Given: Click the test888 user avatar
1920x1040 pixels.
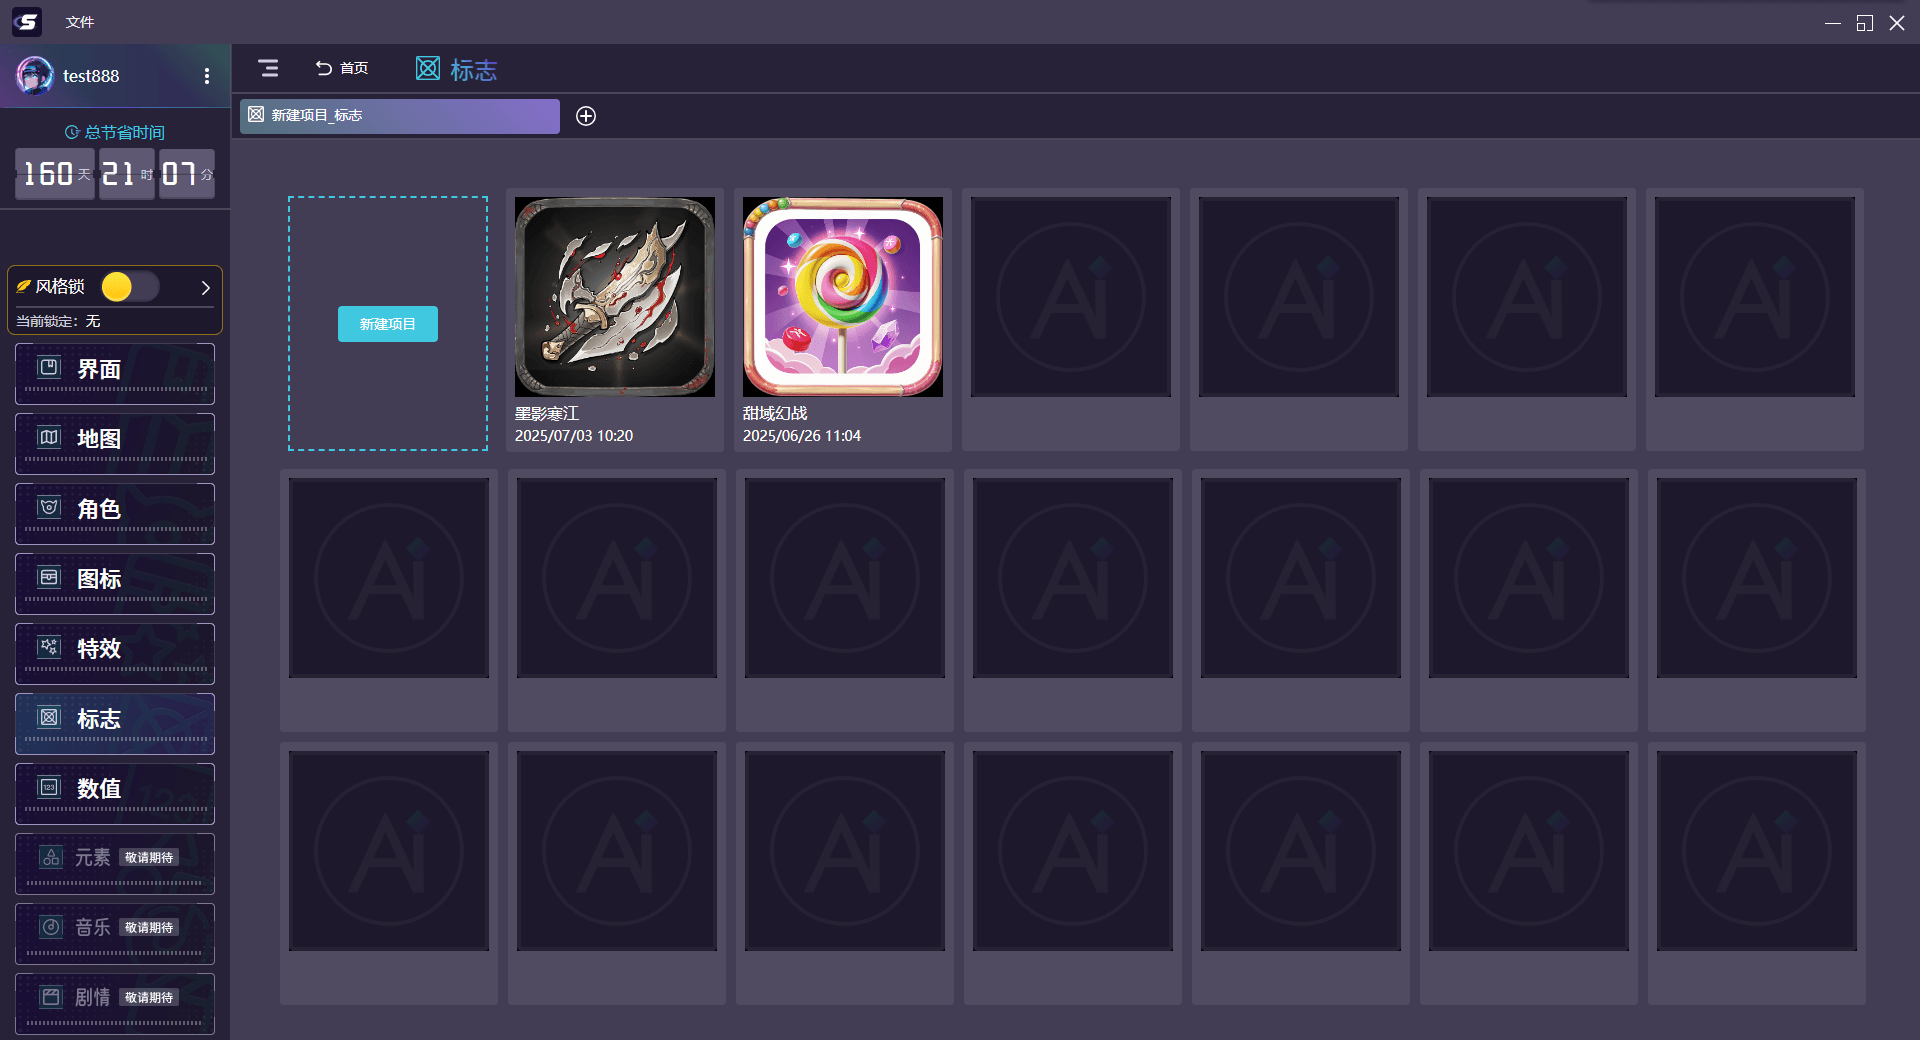Looking at the screenshot, I should click(x=35, y=76).
